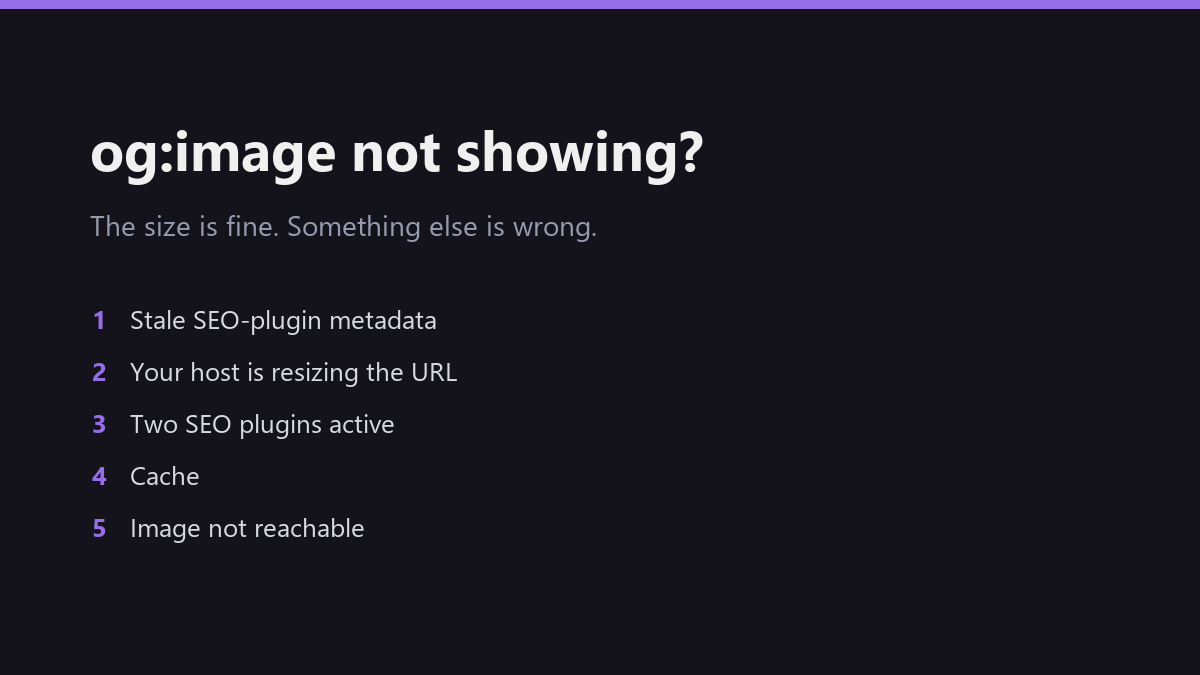Click "Something else is wrong." text
Viewport: 1200px width, 675px height.
(442, 227)
